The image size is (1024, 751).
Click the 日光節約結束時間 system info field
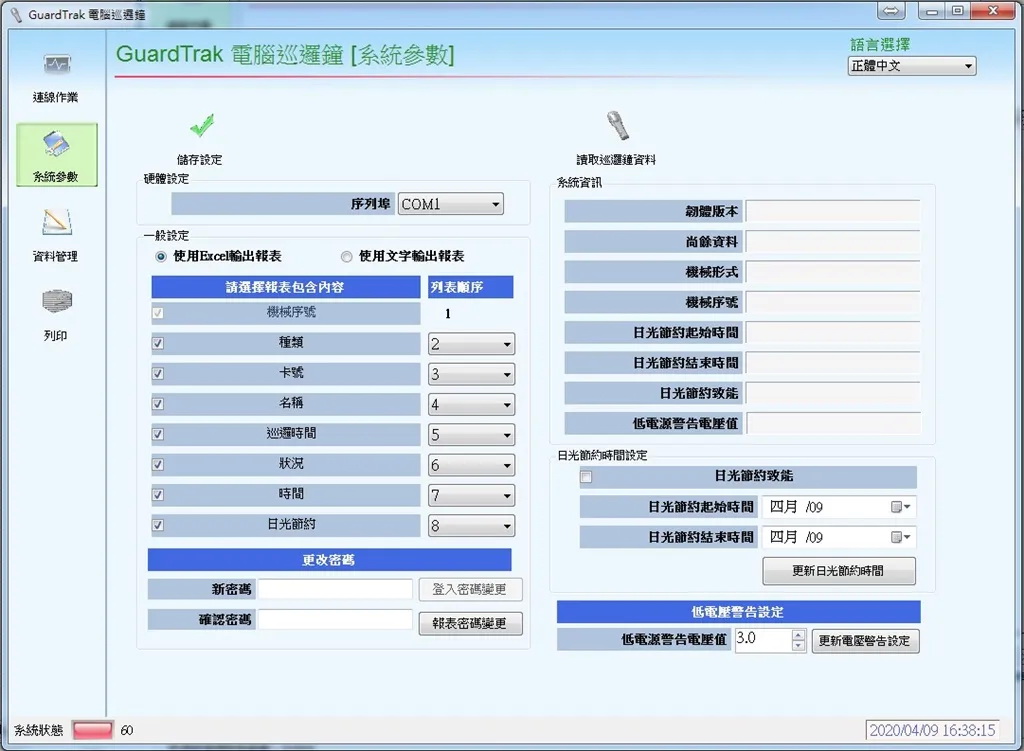(833, 363)
